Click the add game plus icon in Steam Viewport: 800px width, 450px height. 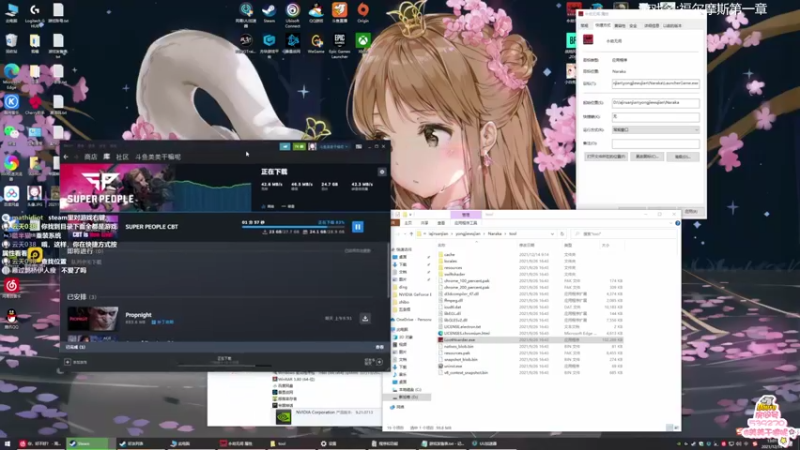coord(67,362)
